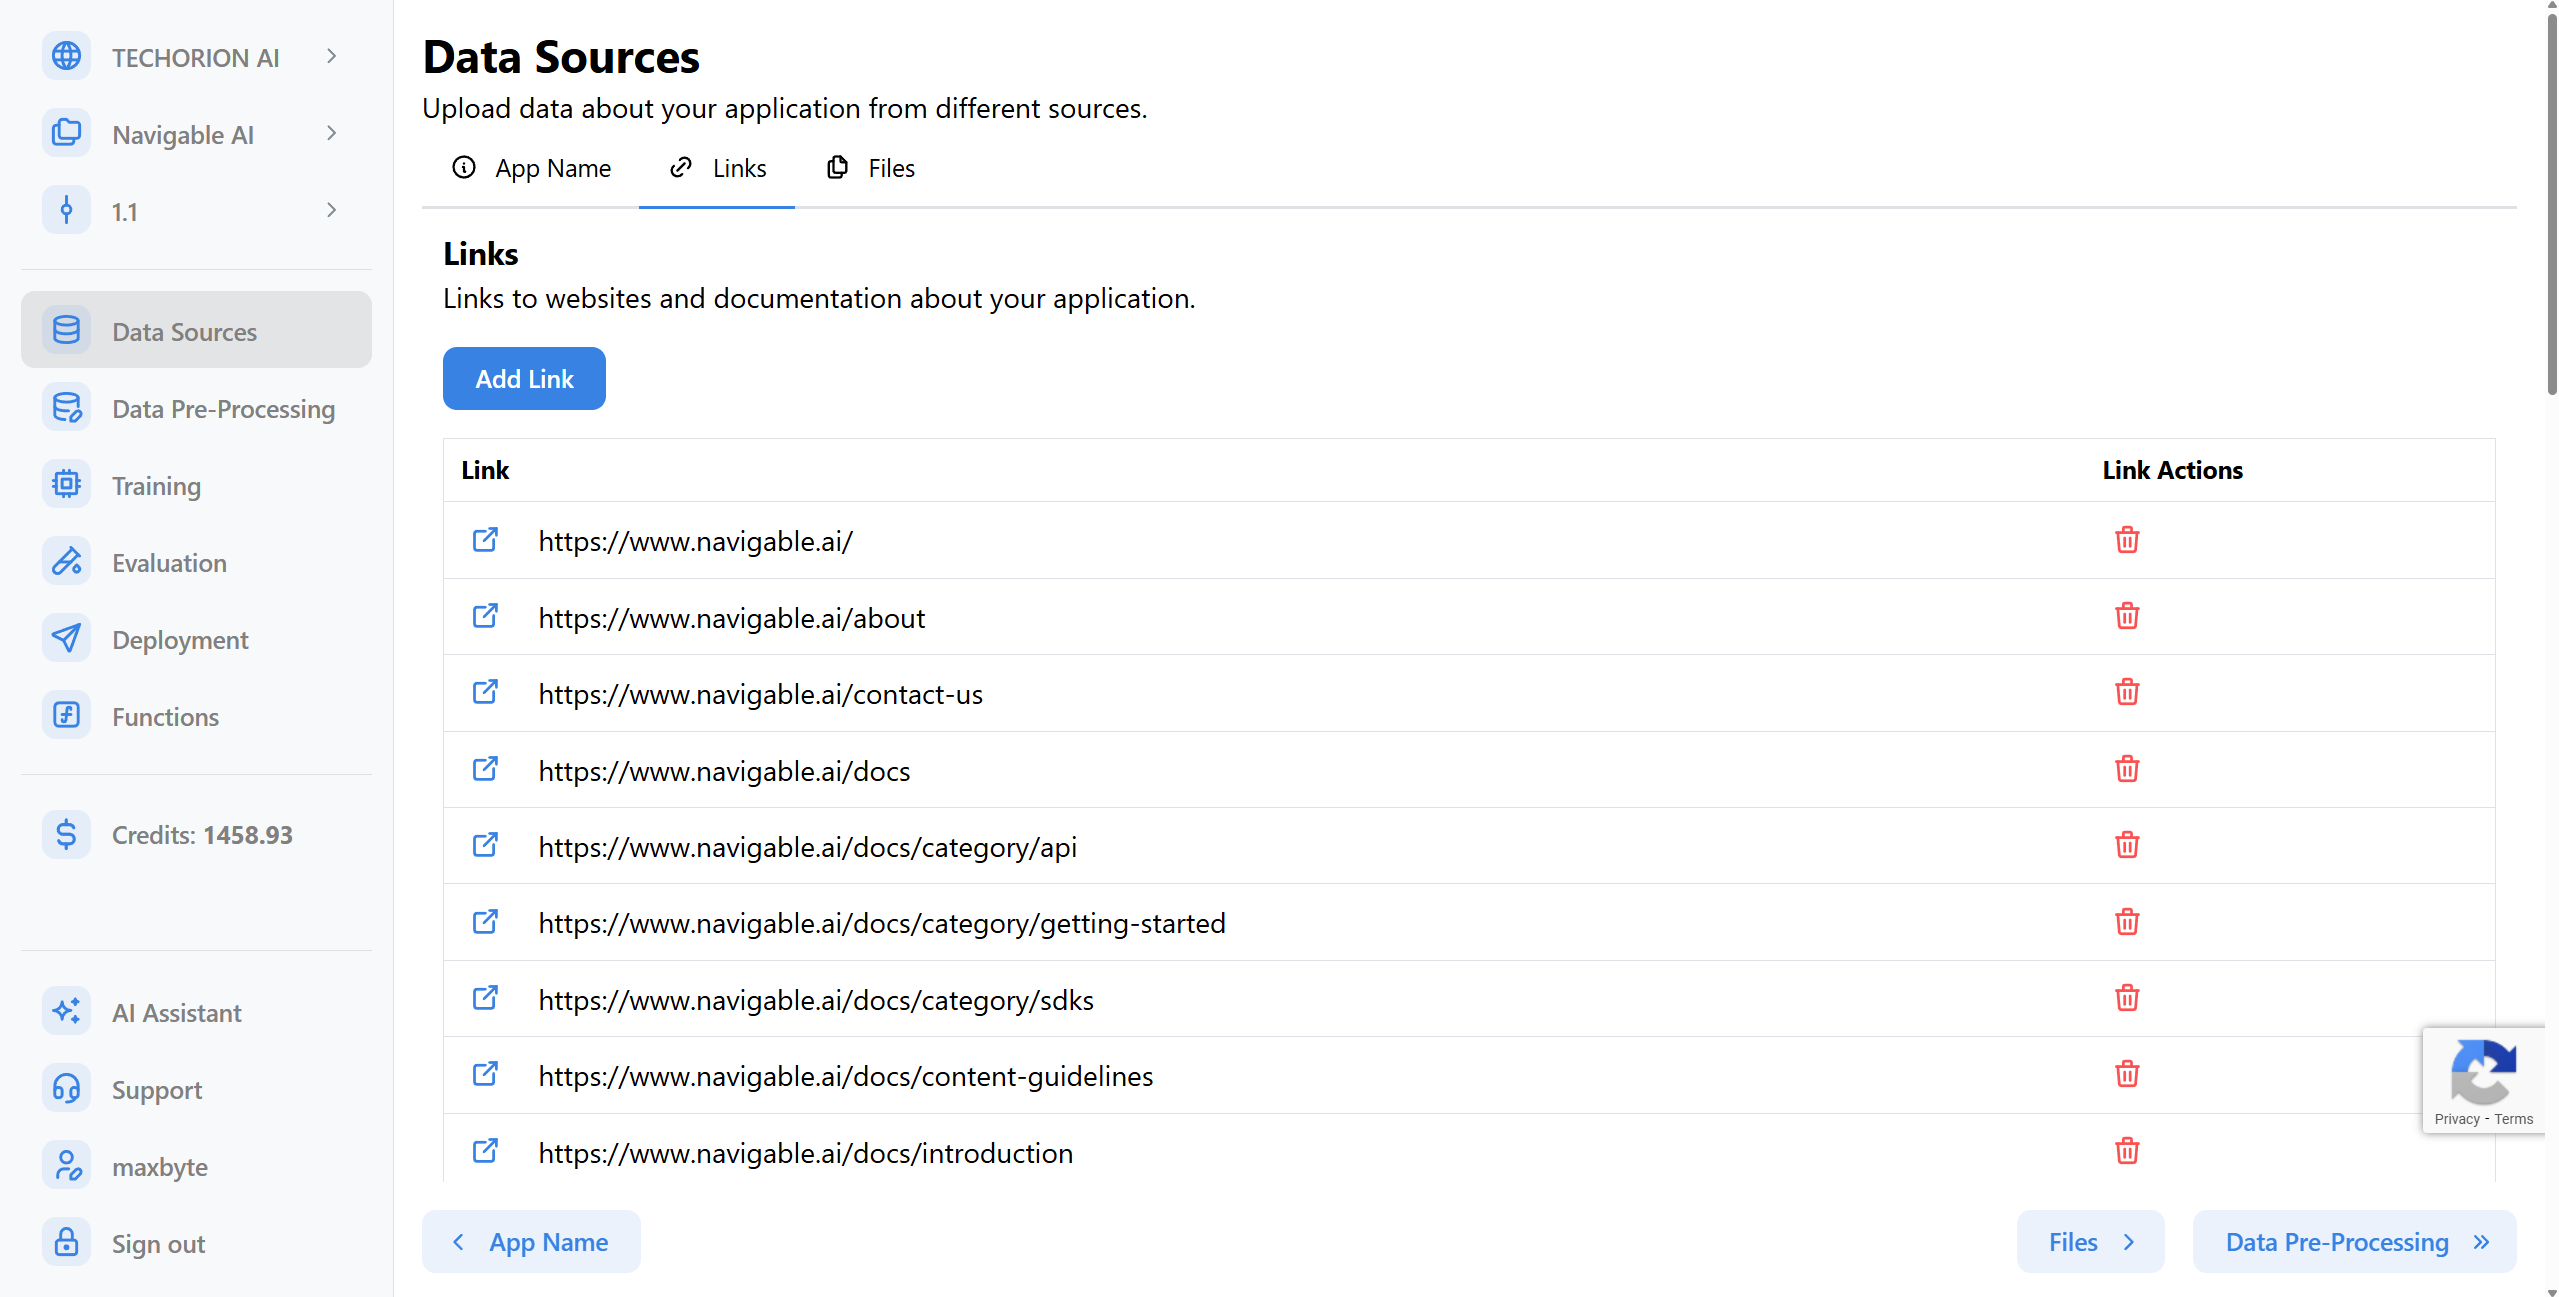
Task: Open external link for contact-us URL
Action: [x=485, y=692]
